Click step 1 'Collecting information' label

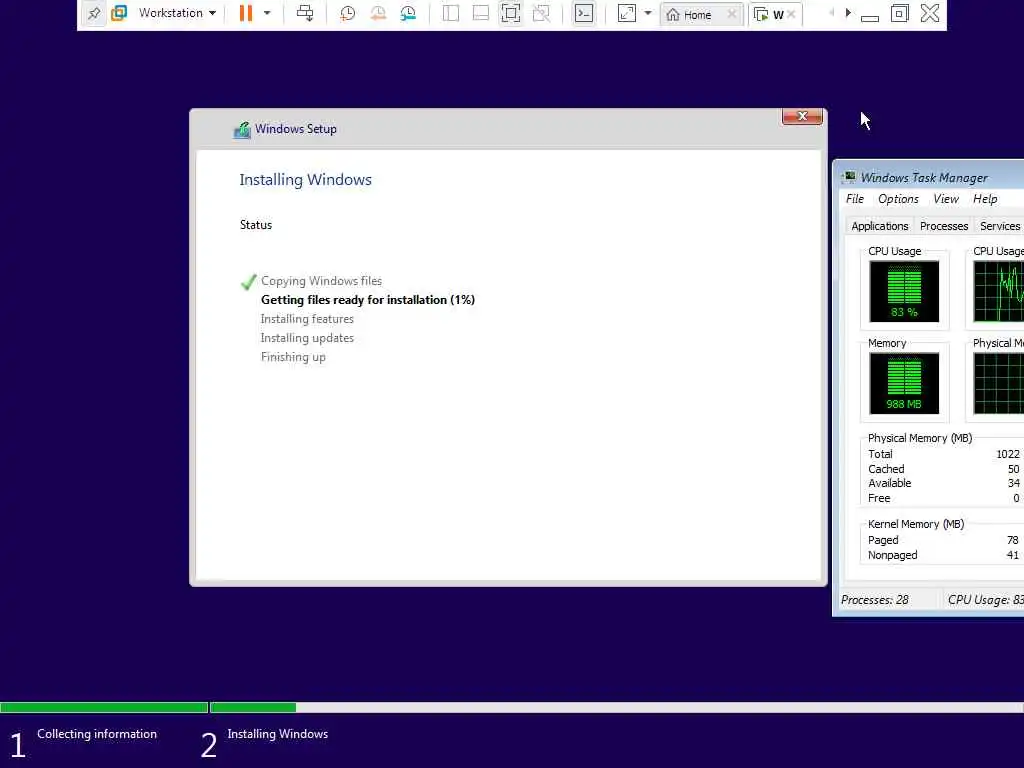(97, 734)
